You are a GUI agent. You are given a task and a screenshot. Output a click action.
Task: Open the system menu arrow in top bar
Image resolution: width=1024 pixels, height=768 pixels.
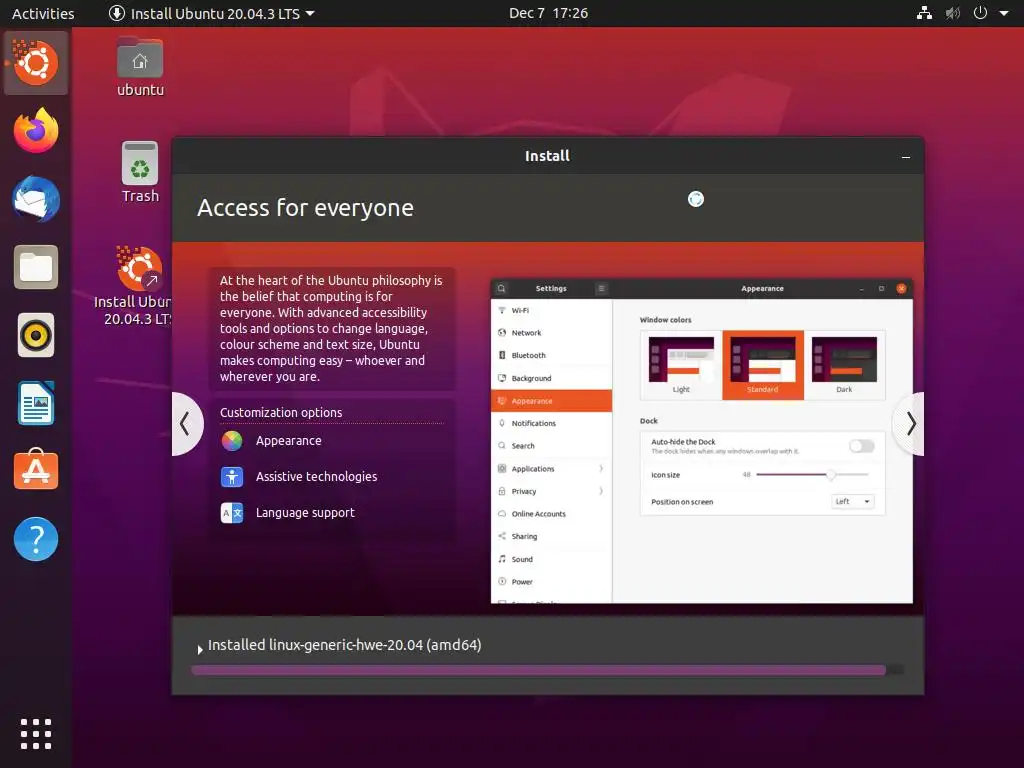[x=1004, y=13]
